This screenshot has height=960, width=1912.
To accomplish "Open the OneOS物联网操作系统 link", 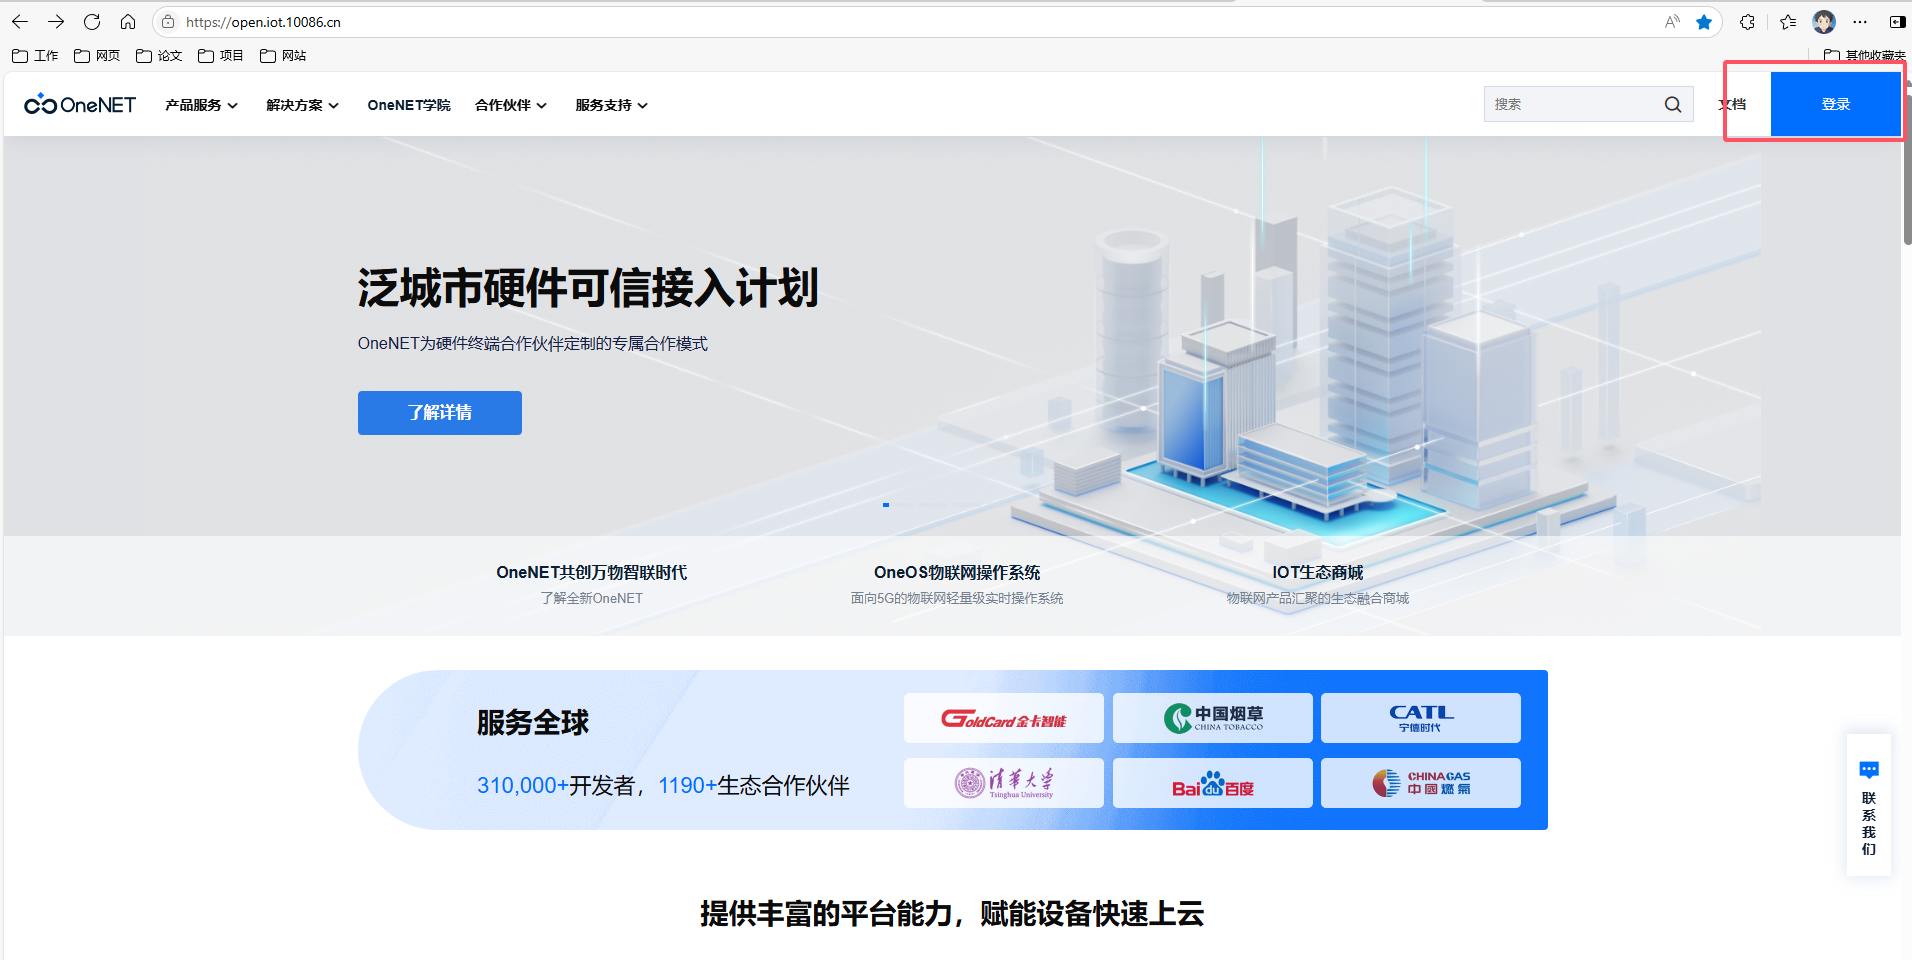I will 957,572.
